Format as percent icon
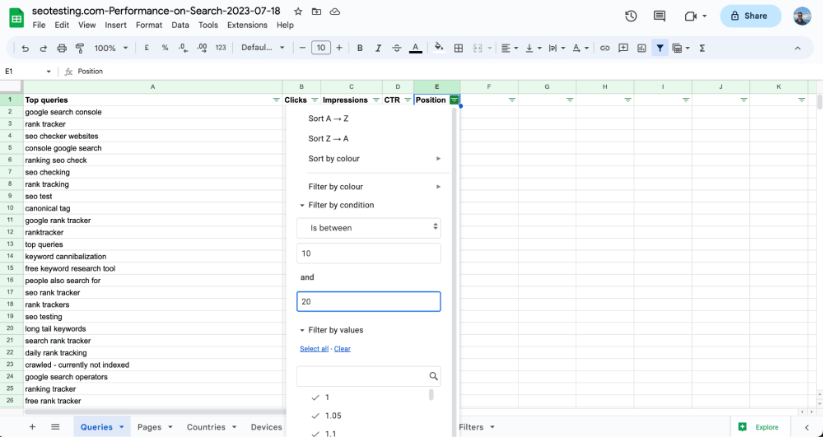Viewport: 823px width, 437px height. tap(165, 48)
